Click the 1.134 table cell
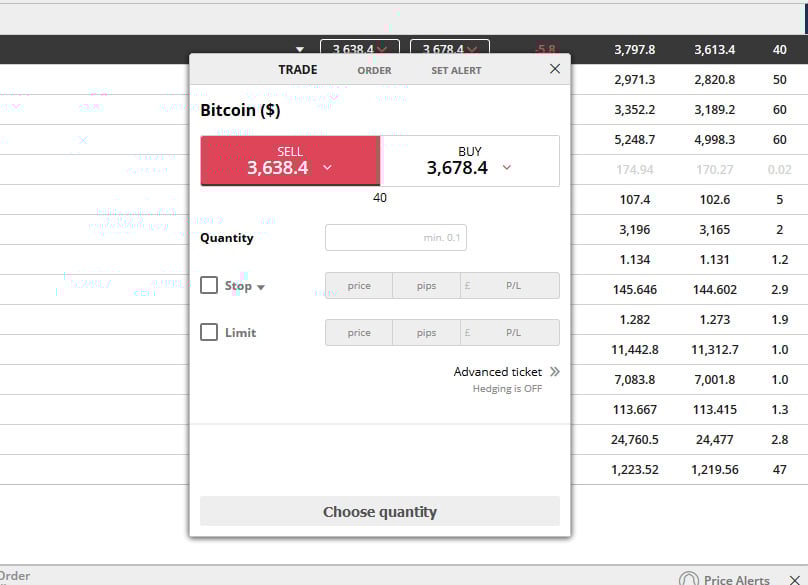This screenshot has width=808, height=585. (635, 260)
